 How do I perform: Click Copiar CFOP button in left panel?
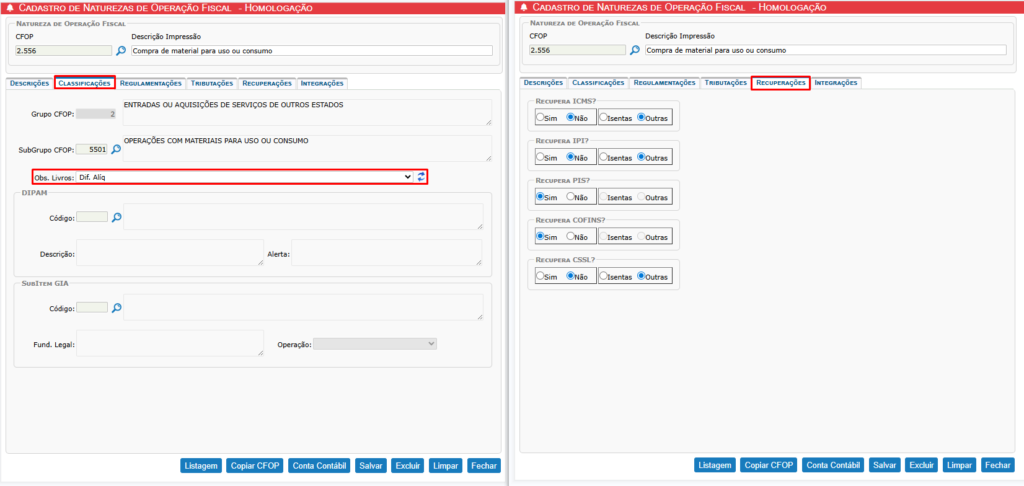click(x=254, y=465)
